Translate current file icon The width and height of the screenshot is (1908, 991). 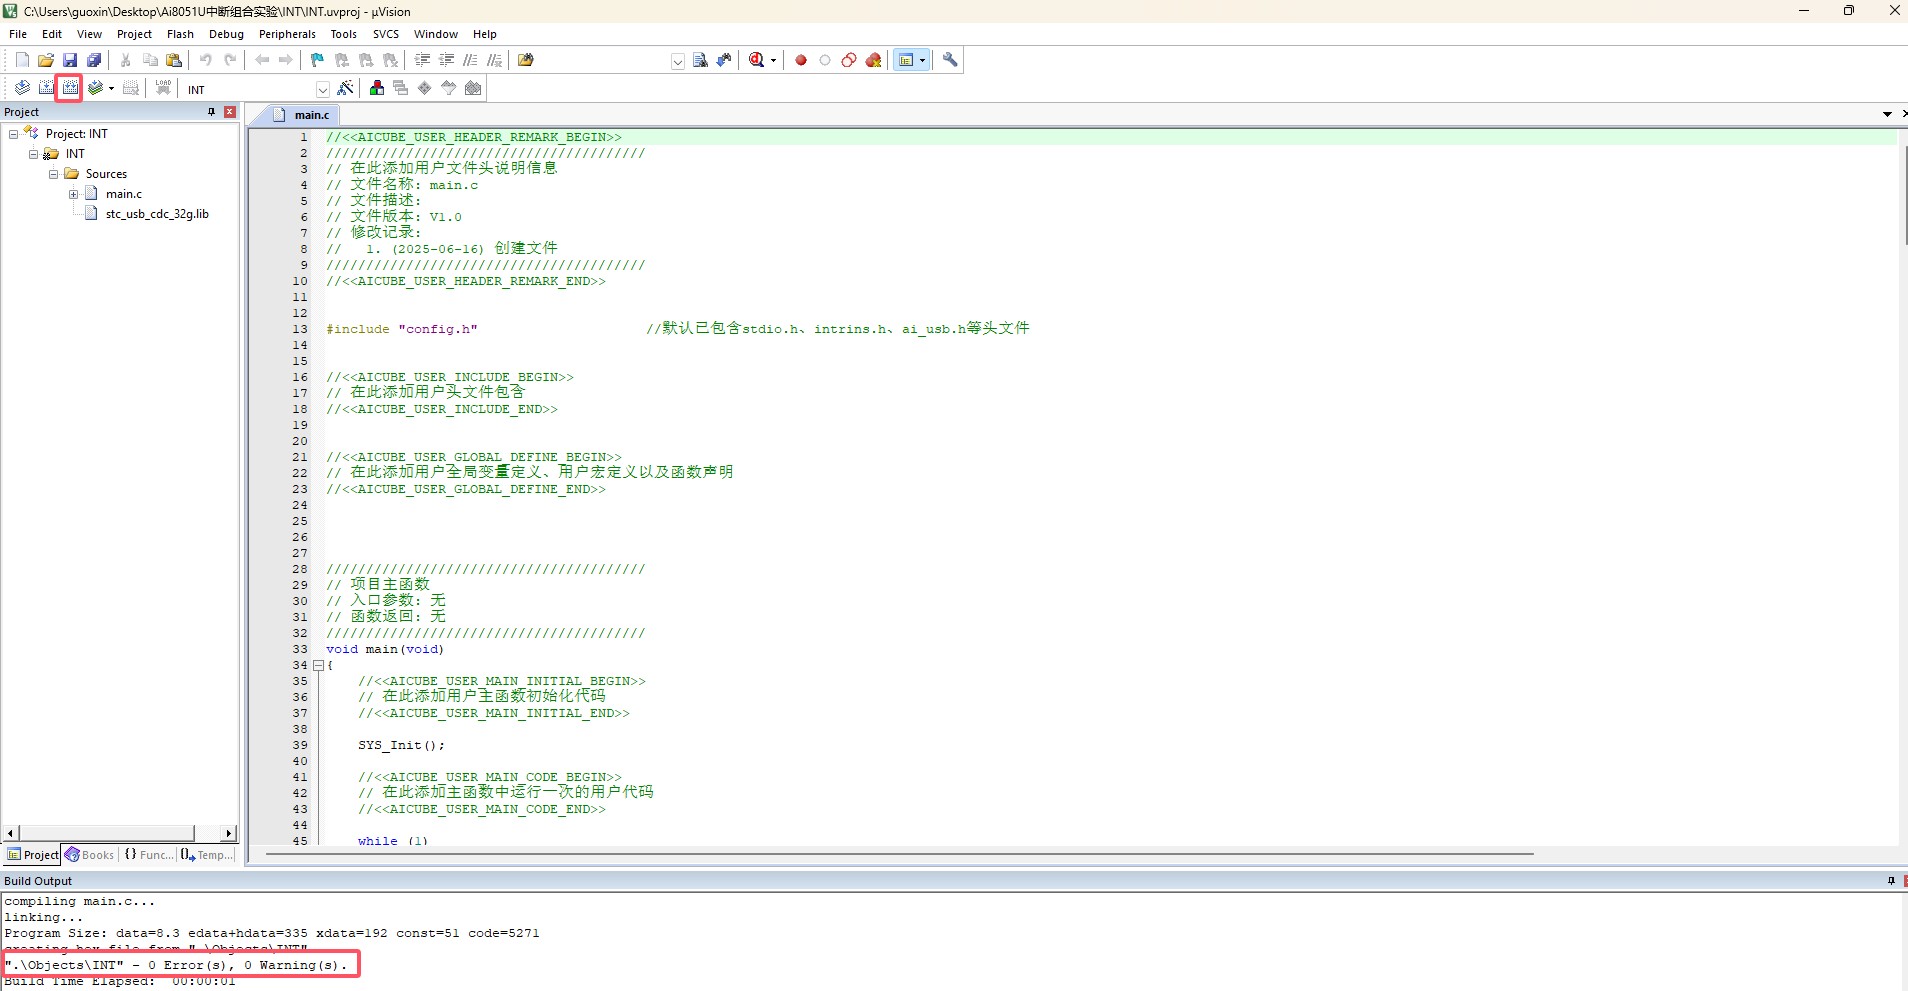pos(22,88)
